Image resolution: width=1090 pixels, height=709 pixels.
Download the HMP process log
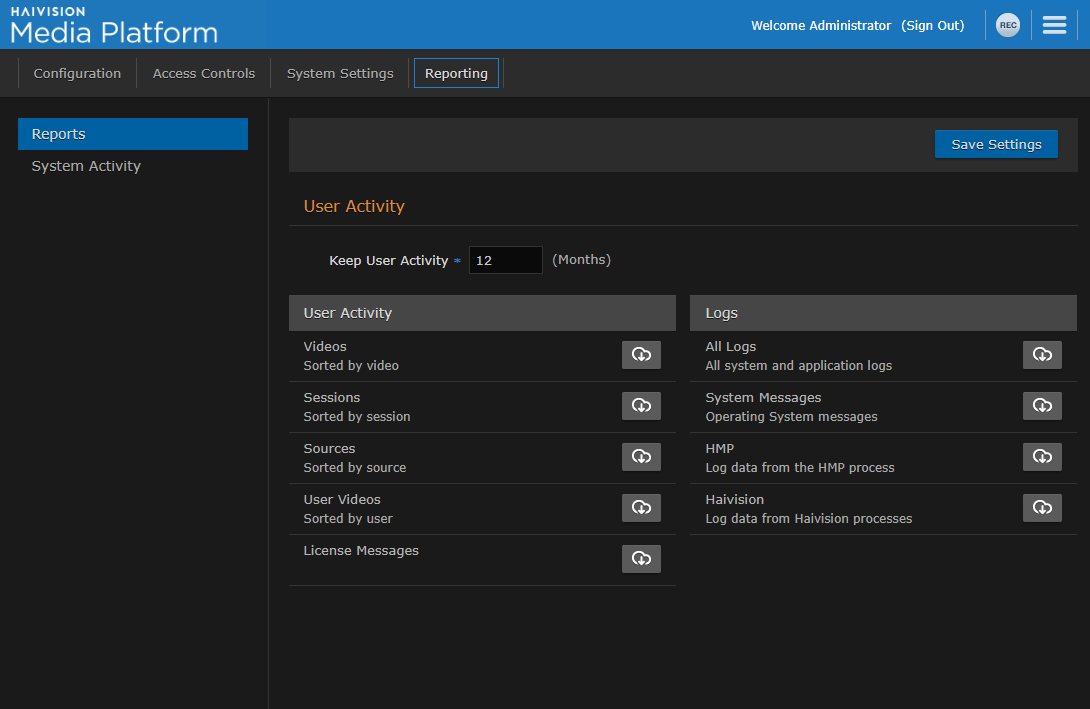point(1042,457)
